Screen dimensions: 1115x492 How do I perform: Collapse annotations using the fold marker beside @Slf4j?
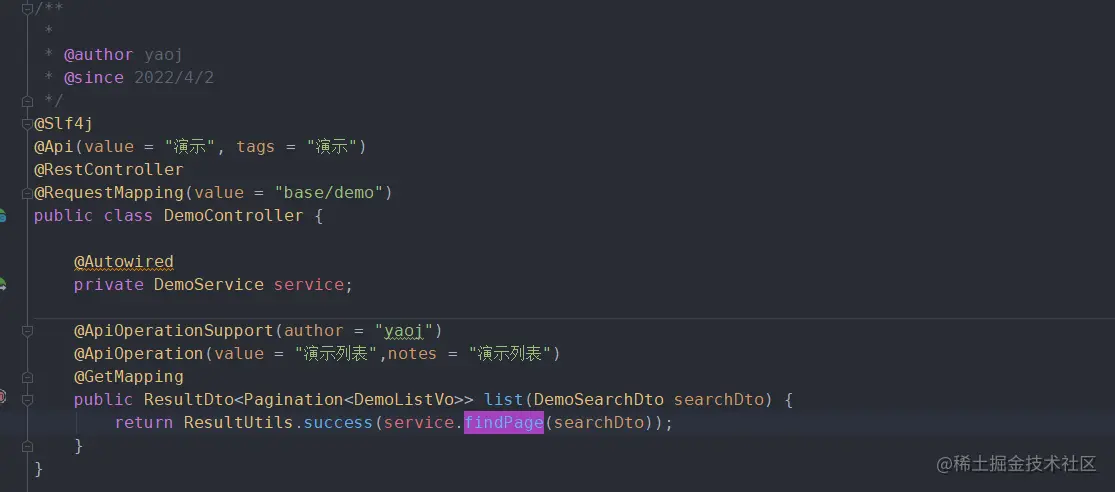pyautogui.click(x=27, y=124)
